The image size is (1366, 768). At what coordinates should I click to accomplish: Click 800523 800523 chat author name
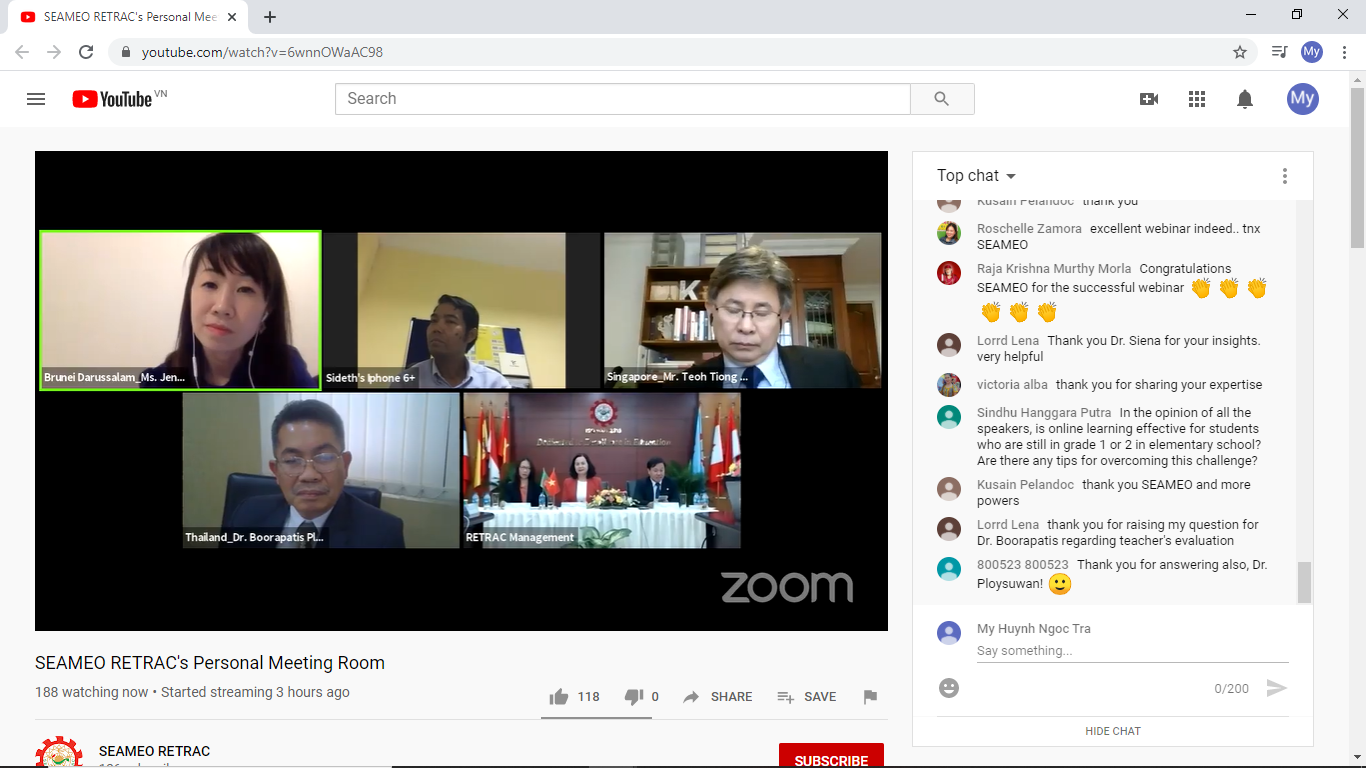pos(1022,565)
